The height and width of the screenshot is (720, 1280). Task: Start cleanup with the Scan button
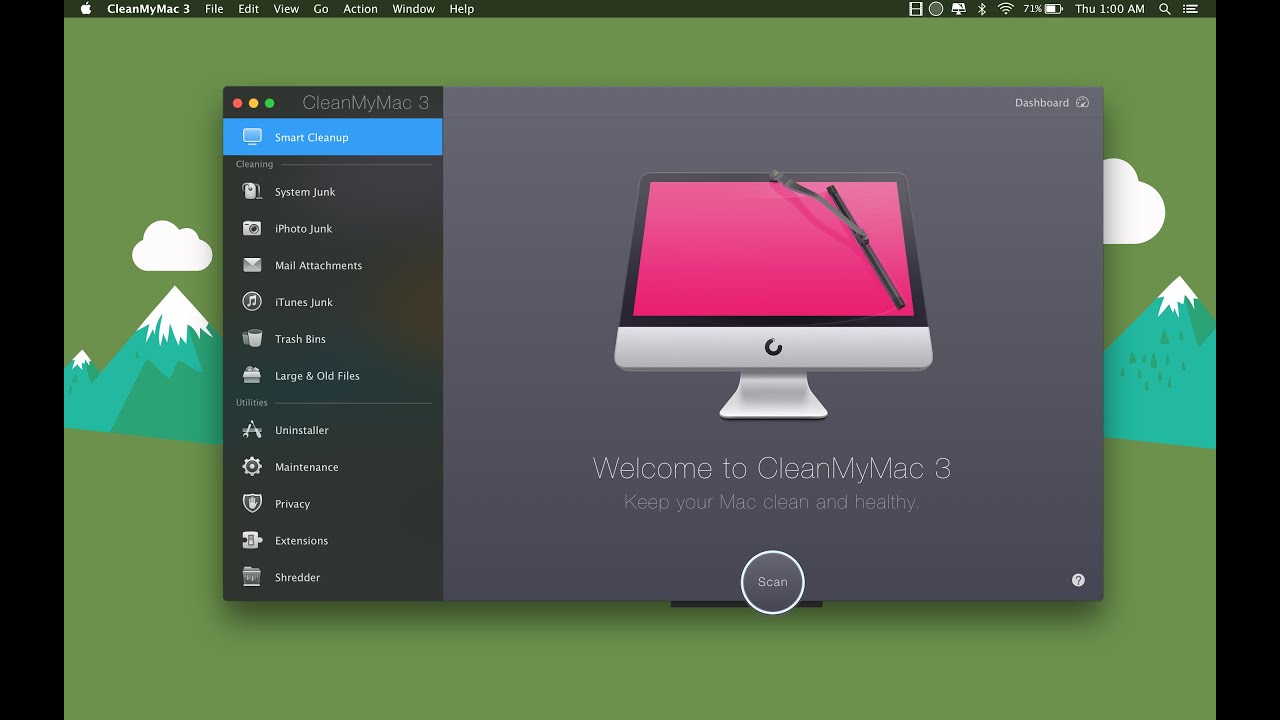pos(772,582)
